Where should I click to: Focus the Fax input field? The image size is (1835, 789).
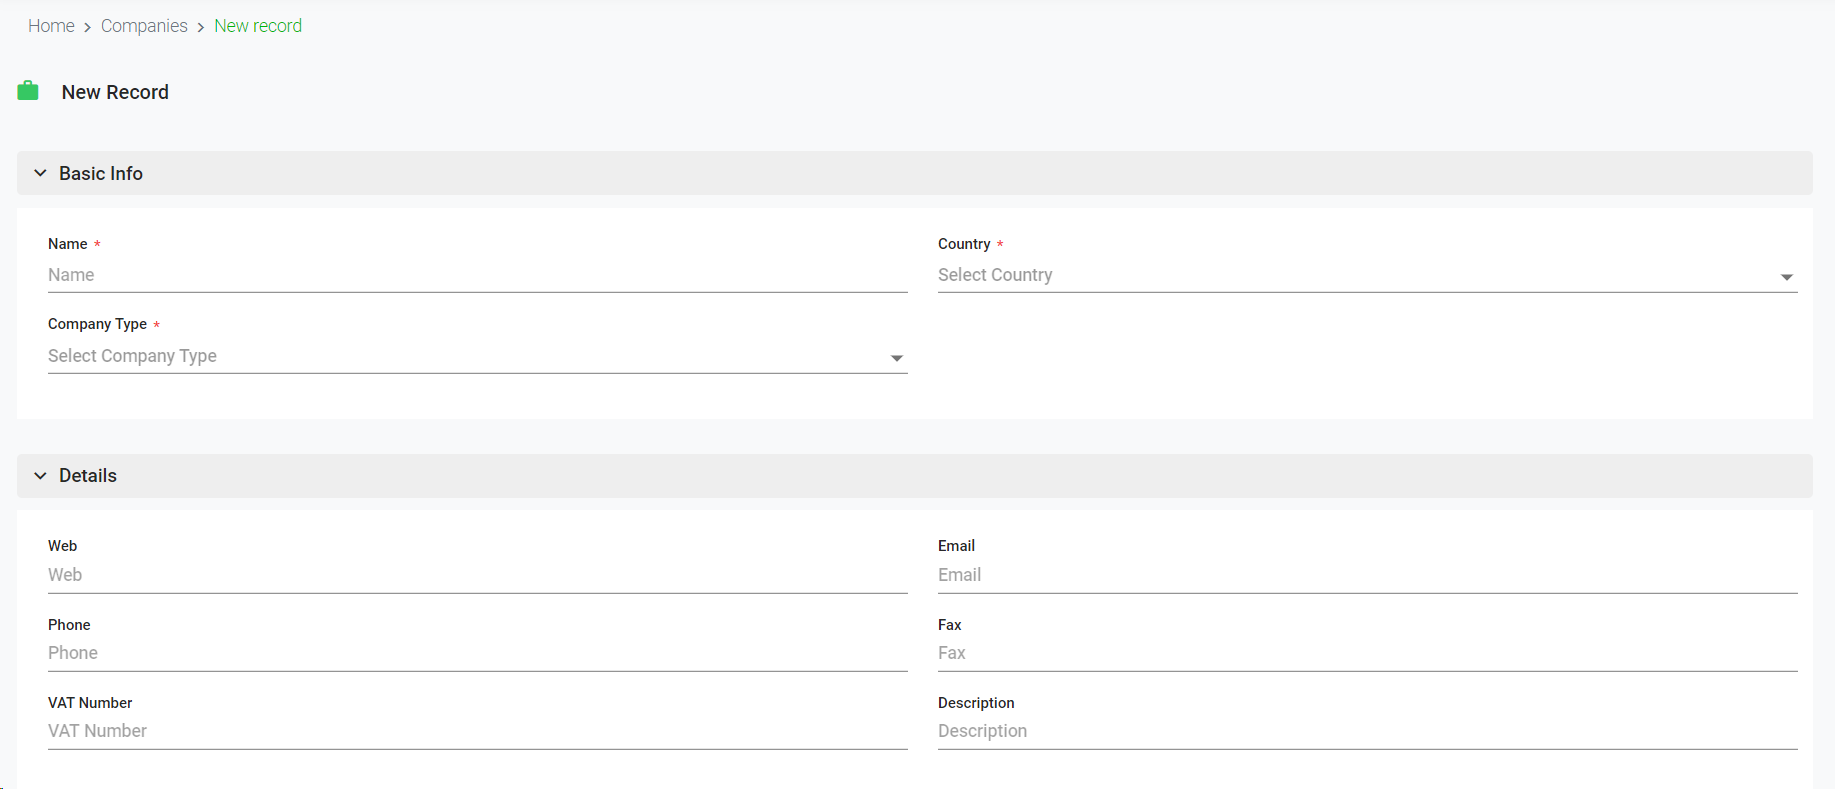coord(1367,653)
